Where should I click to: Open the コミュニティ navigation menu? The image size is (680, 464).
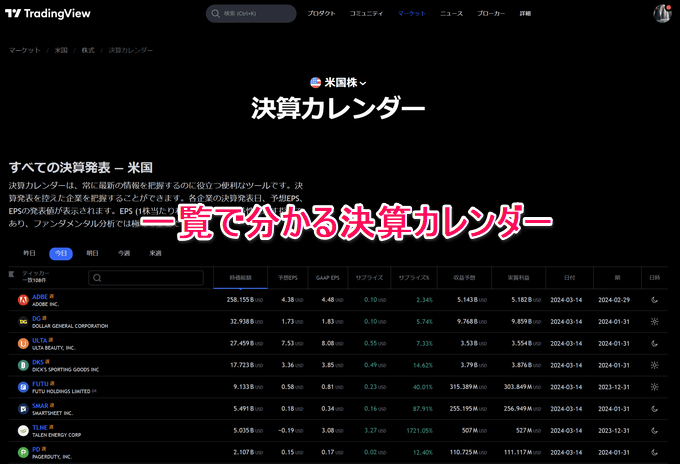[367, 13]
